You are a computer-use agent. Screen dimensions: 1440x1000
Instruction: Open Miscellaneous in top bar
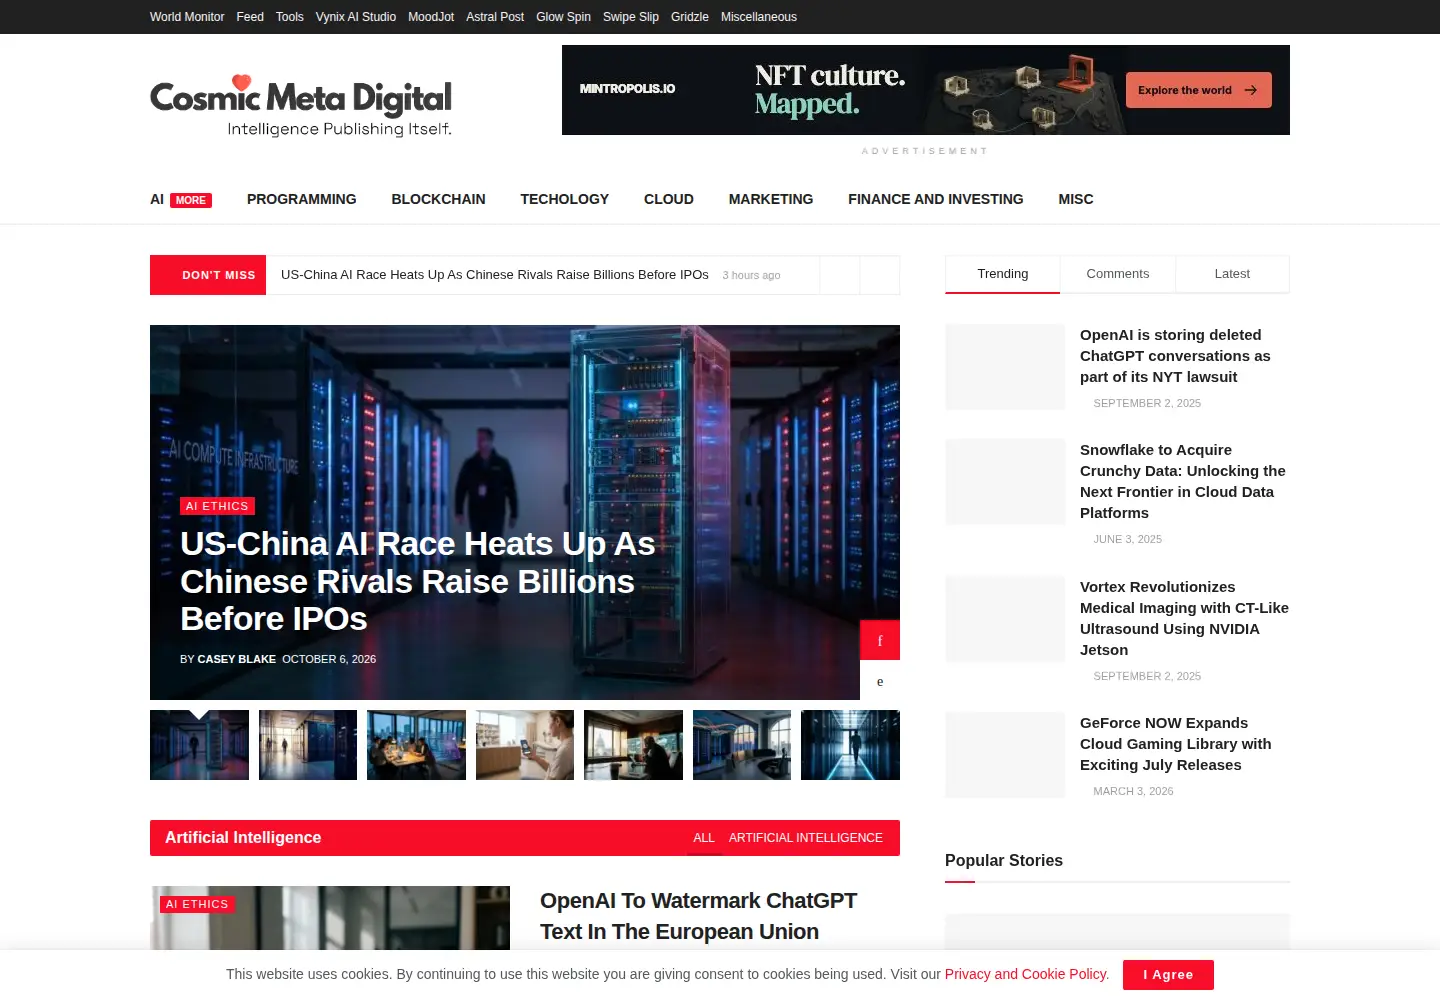click(x=759, y=17)
